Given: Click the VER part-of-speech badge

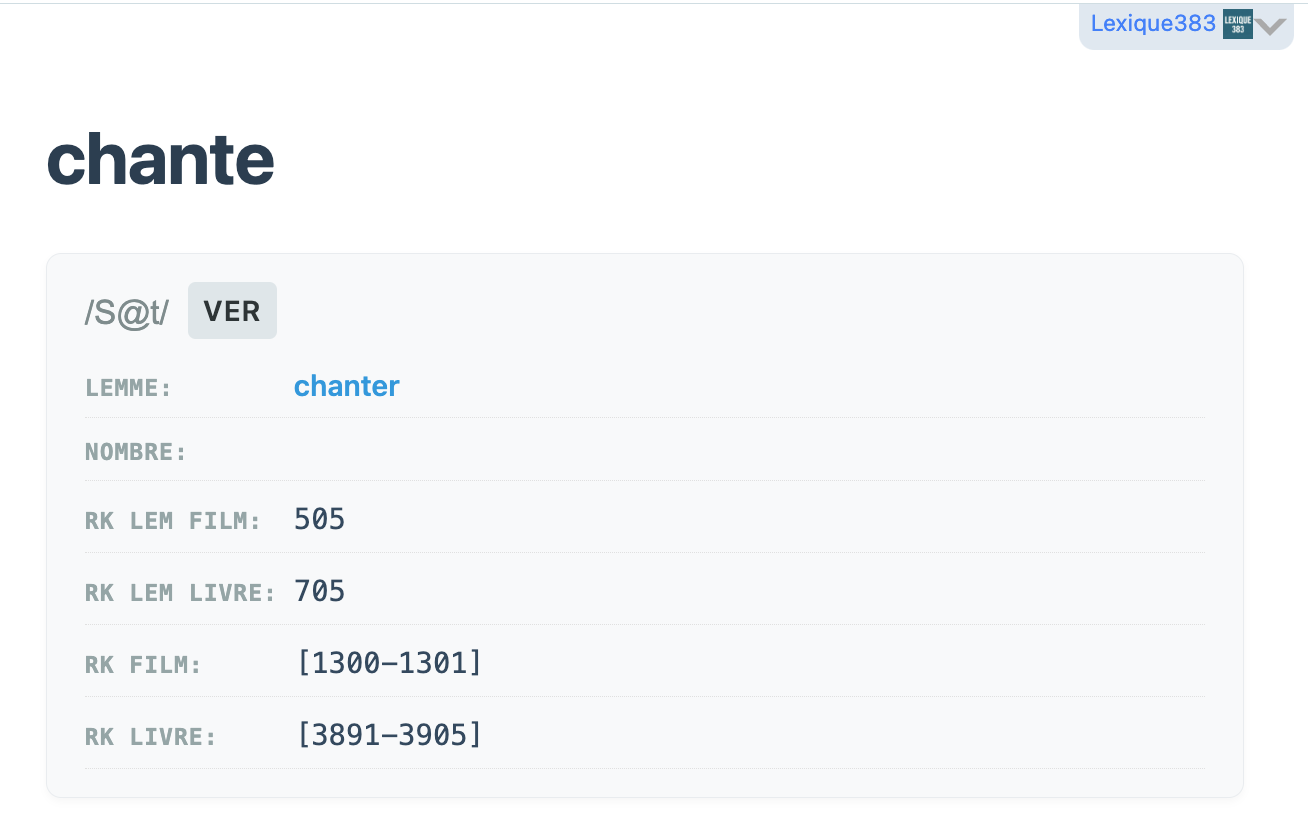Looking at the screenshot, I should pyautogui.click(x=232, y=311).
